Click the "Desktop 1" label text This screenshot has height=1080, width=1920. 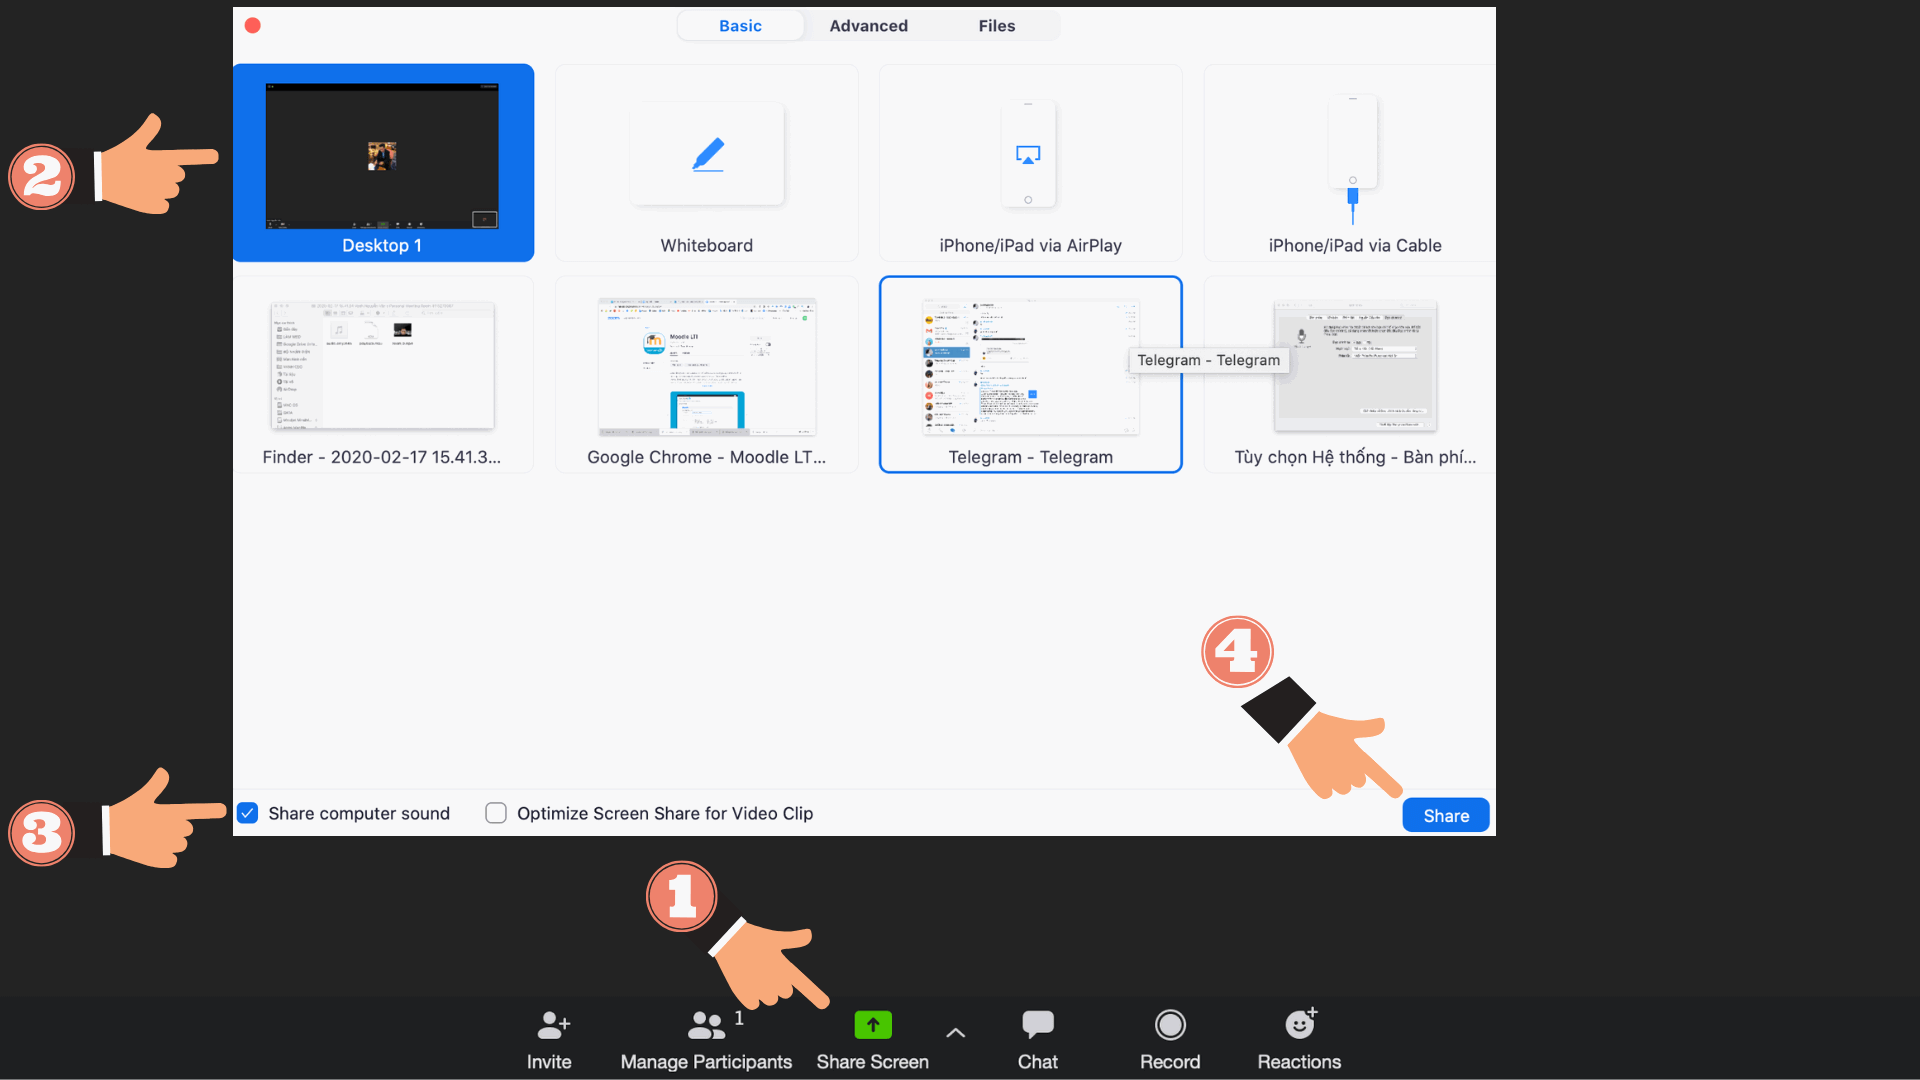[382, 245]
